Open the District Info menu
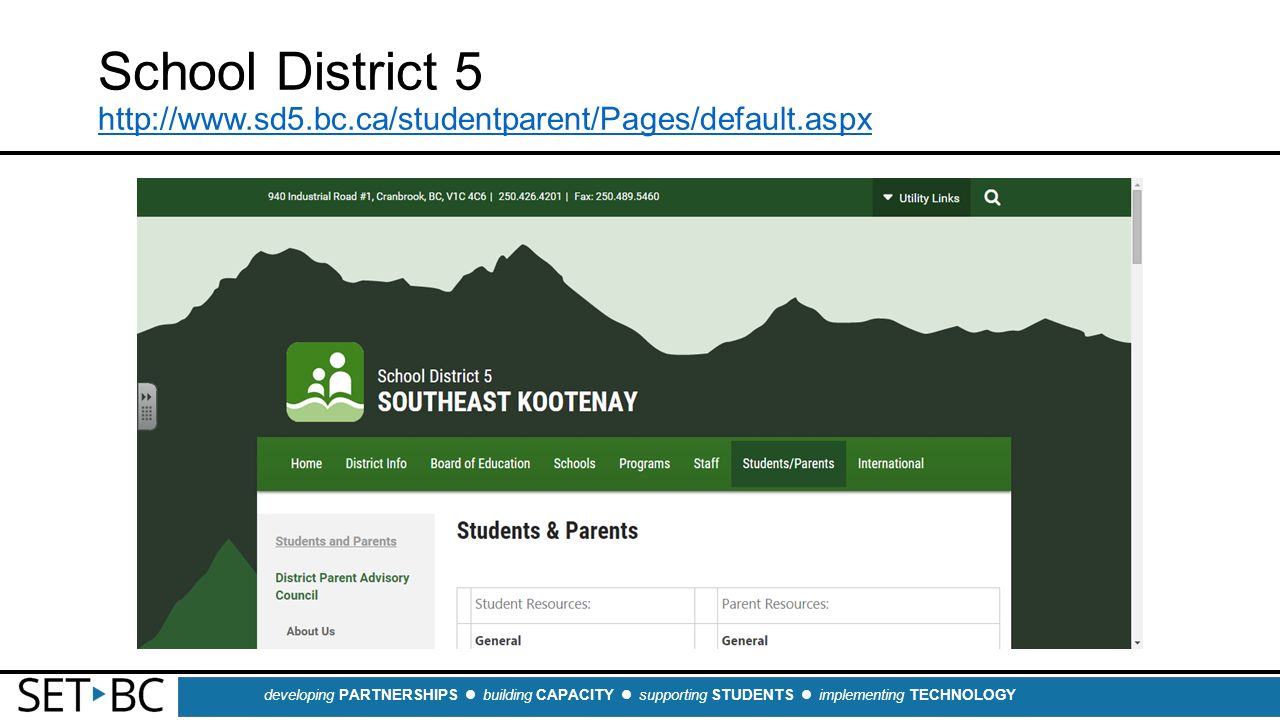The height and width of the screenshot is (720, 1280). (376, 464)
